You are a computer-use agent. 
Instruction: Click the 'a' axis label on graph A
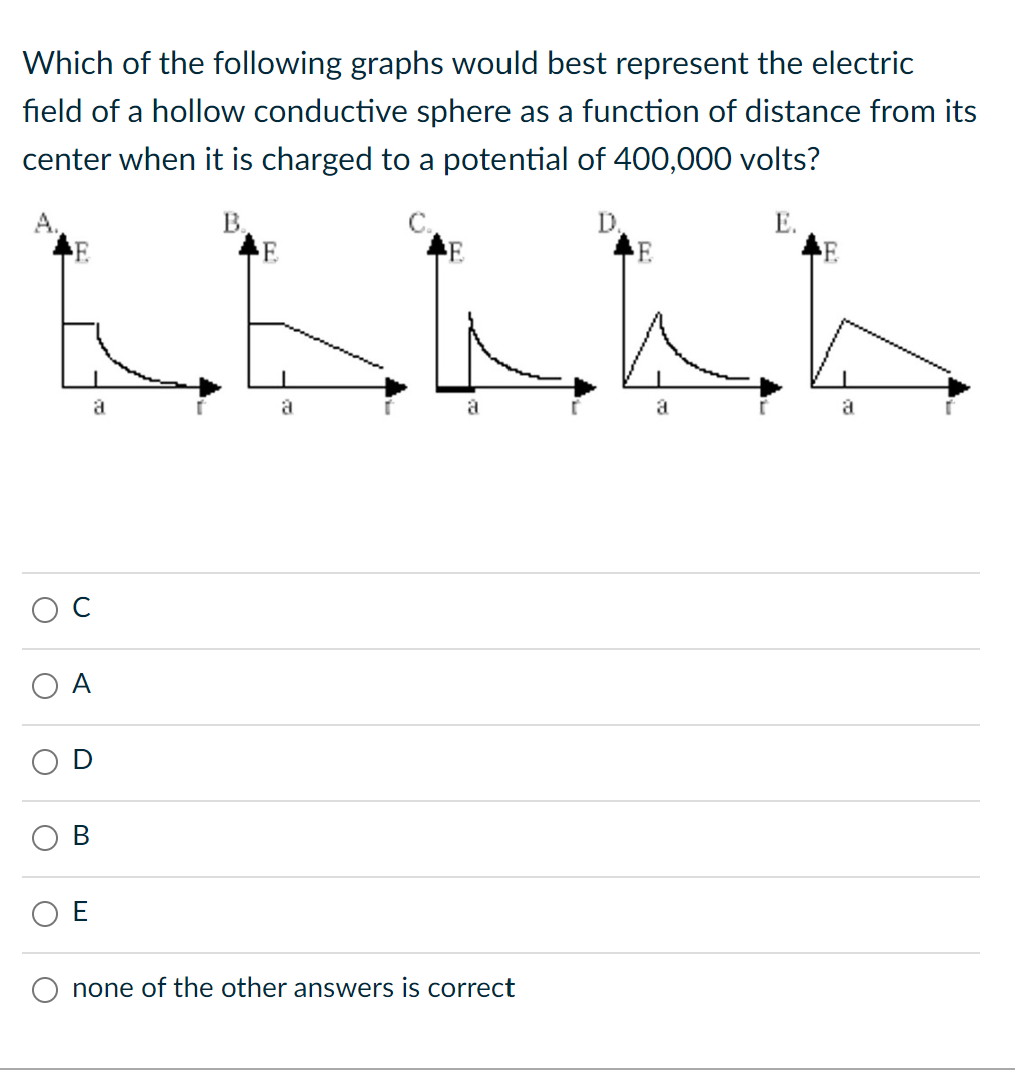(98, 404)
